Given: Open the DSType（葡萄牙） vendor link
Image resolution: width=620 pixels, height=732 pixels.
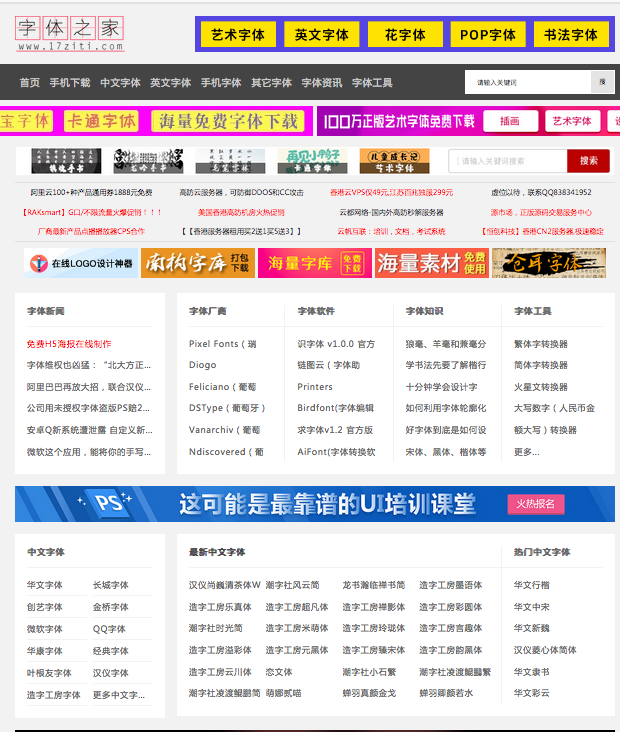Looking at the screenshot, I should 227,408.
